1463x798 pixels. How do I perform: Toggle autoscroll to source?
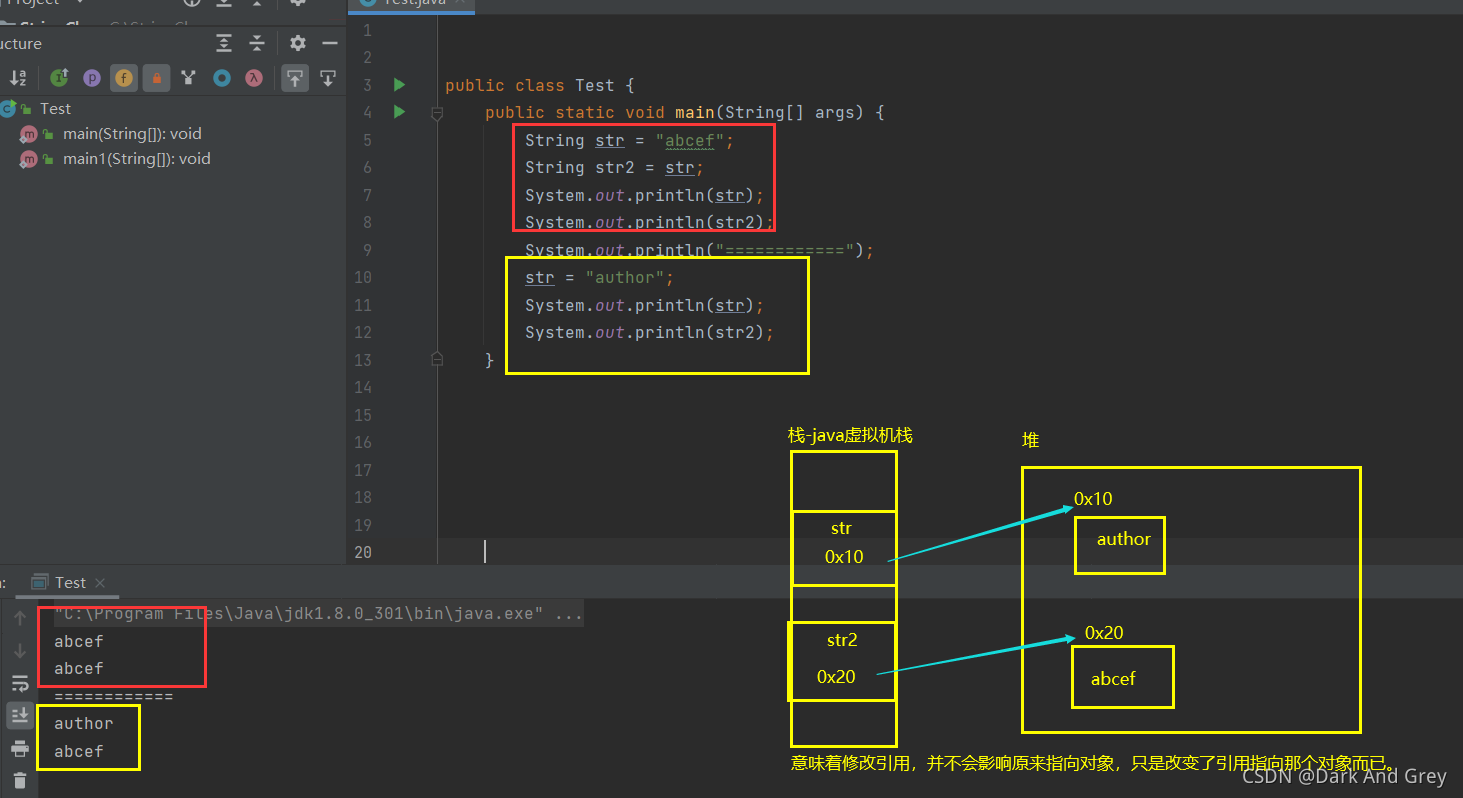click(x=294, y=77)
